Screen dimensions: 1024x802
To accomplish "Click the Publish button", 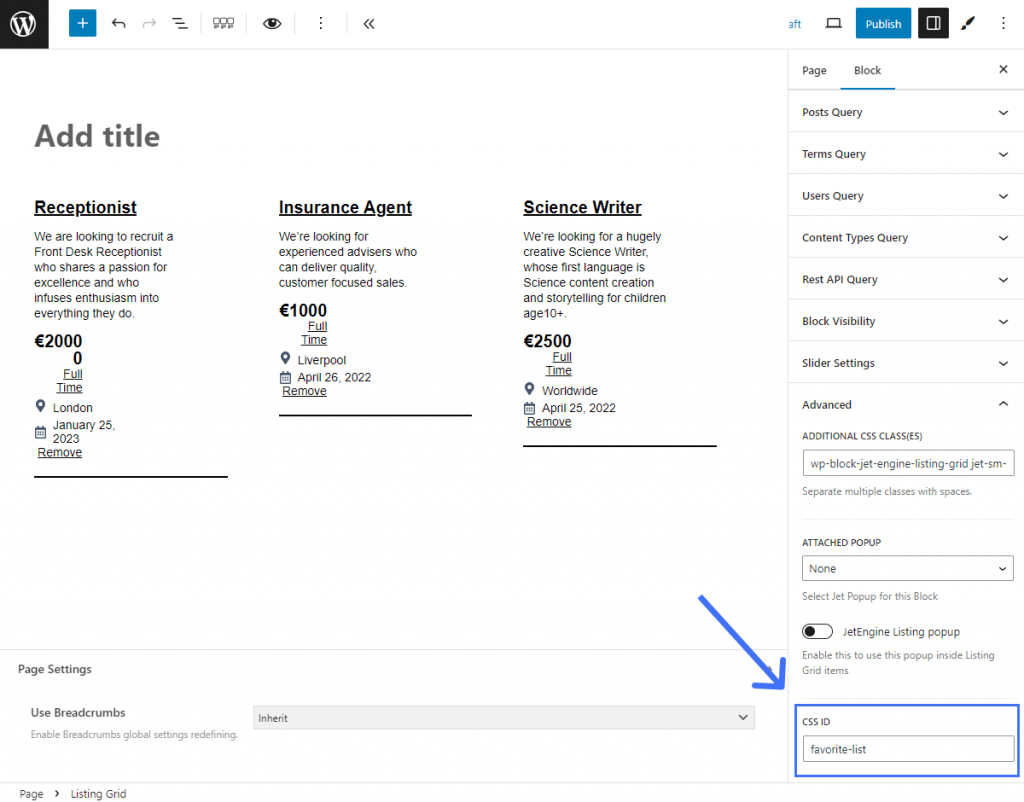I will [x=883, y=23].
